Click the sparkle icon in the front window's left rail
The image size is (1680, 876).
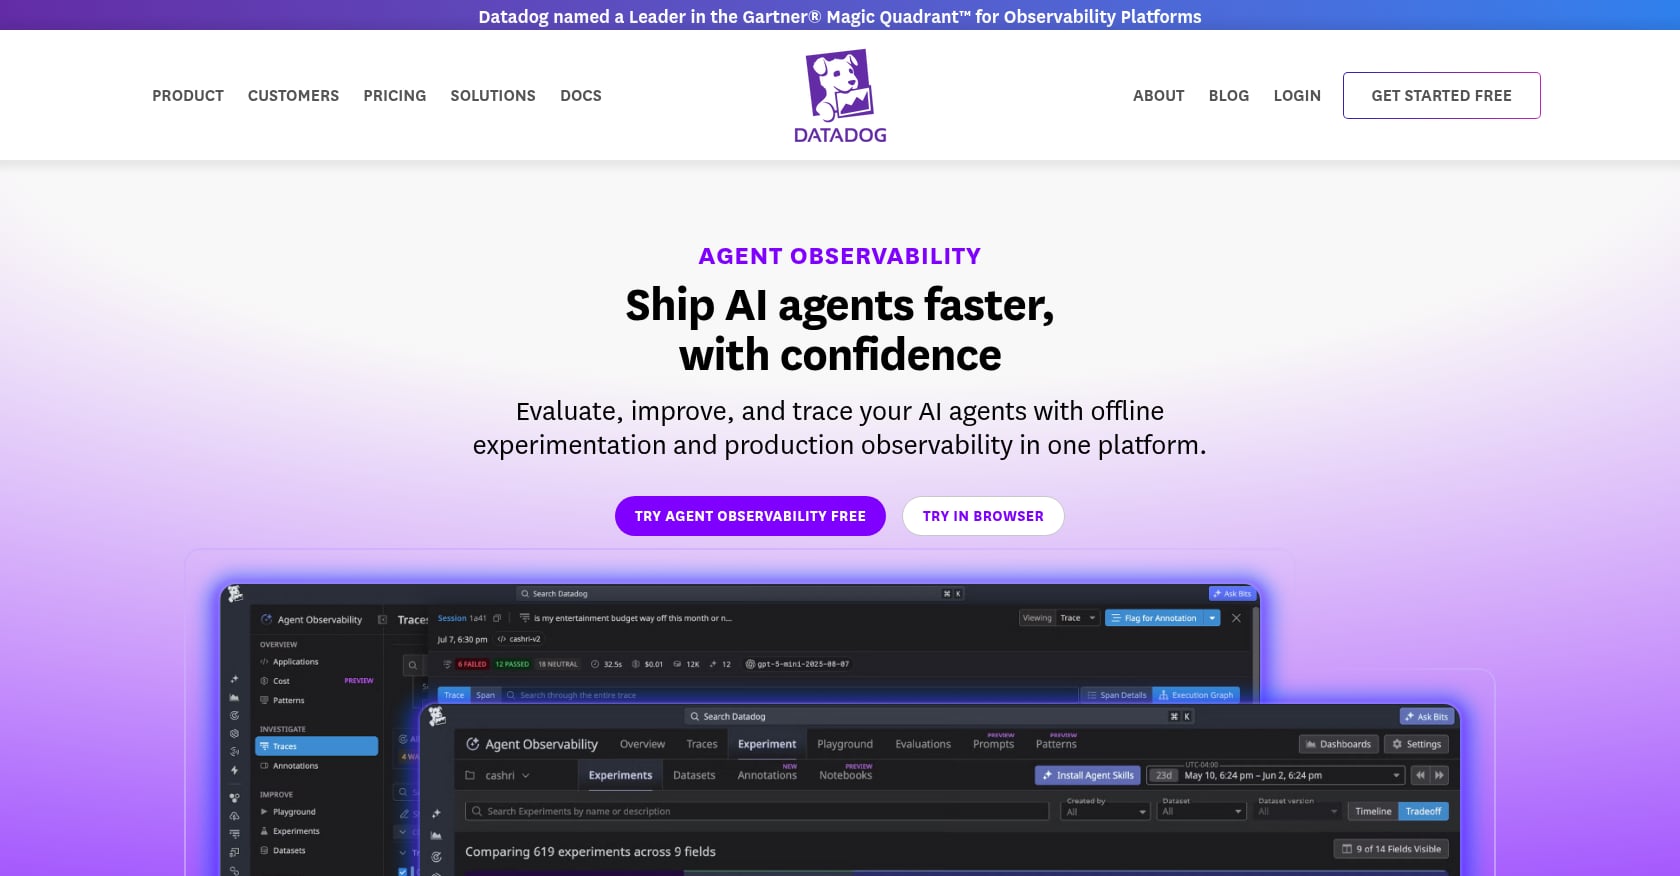pos(436,814)
